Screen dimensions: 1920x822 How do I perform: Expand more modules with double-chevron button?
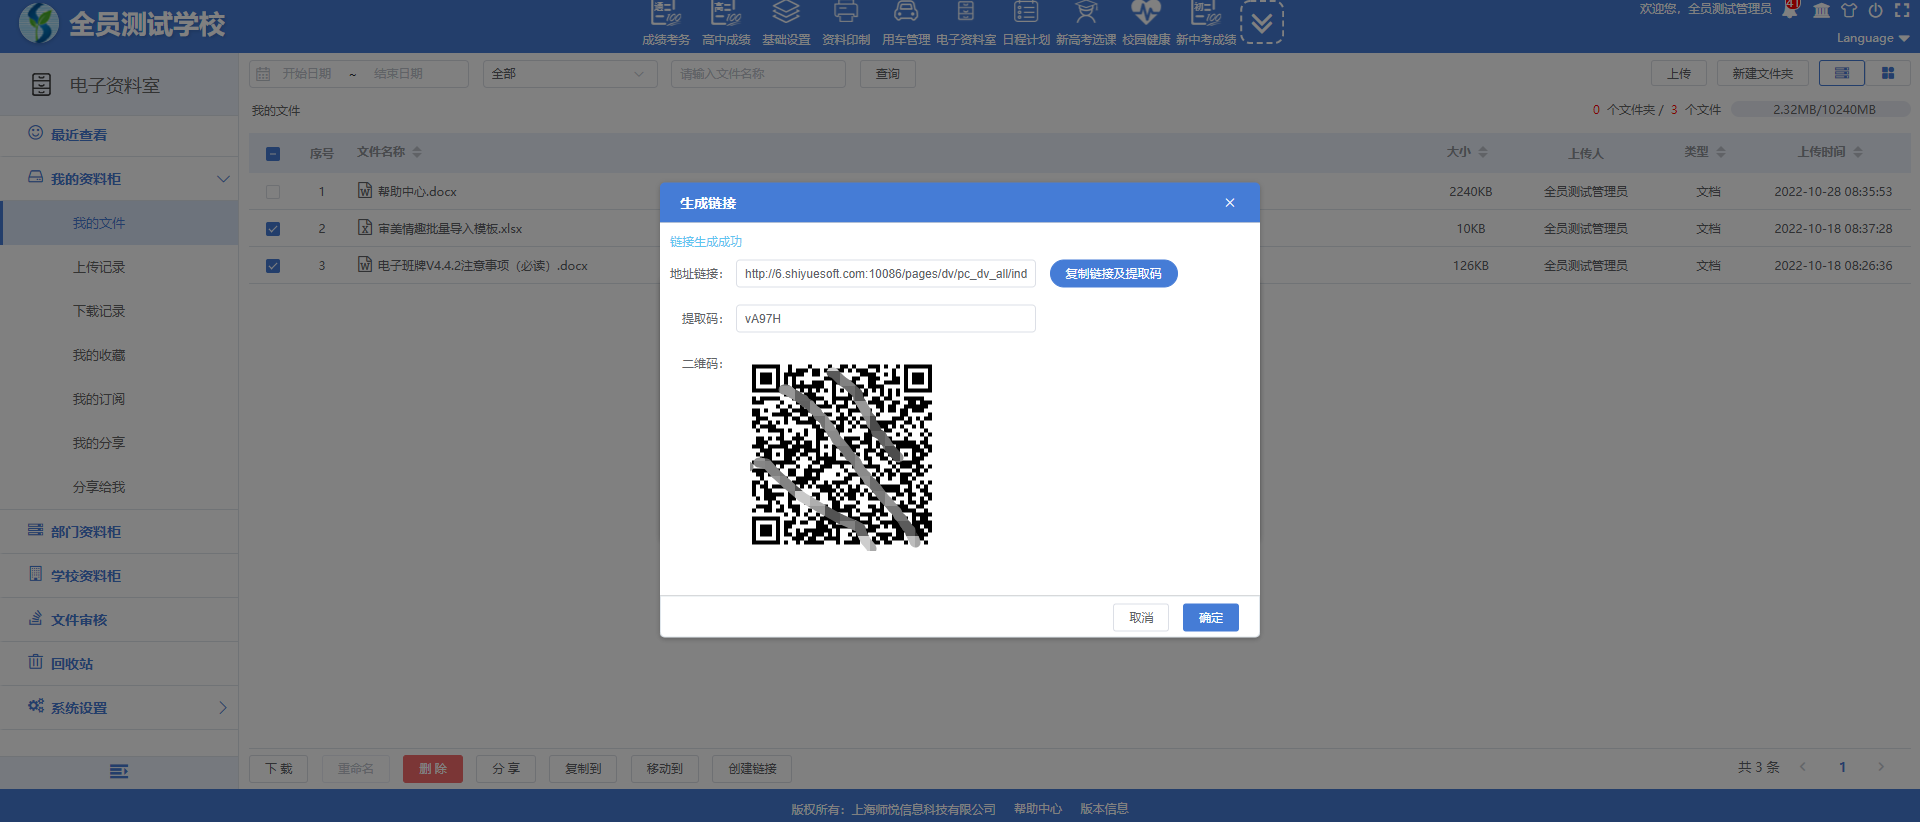coord(1262,22)
